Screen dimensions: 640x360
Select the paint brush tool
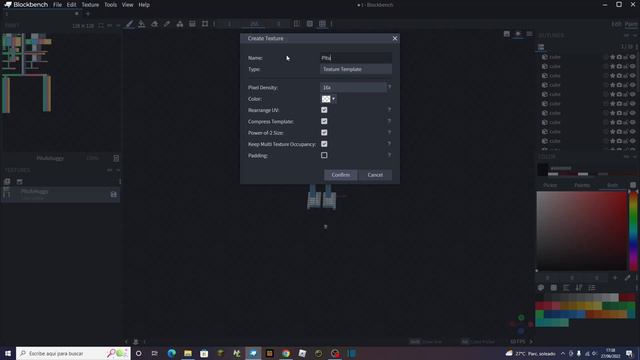click(129, 24)
